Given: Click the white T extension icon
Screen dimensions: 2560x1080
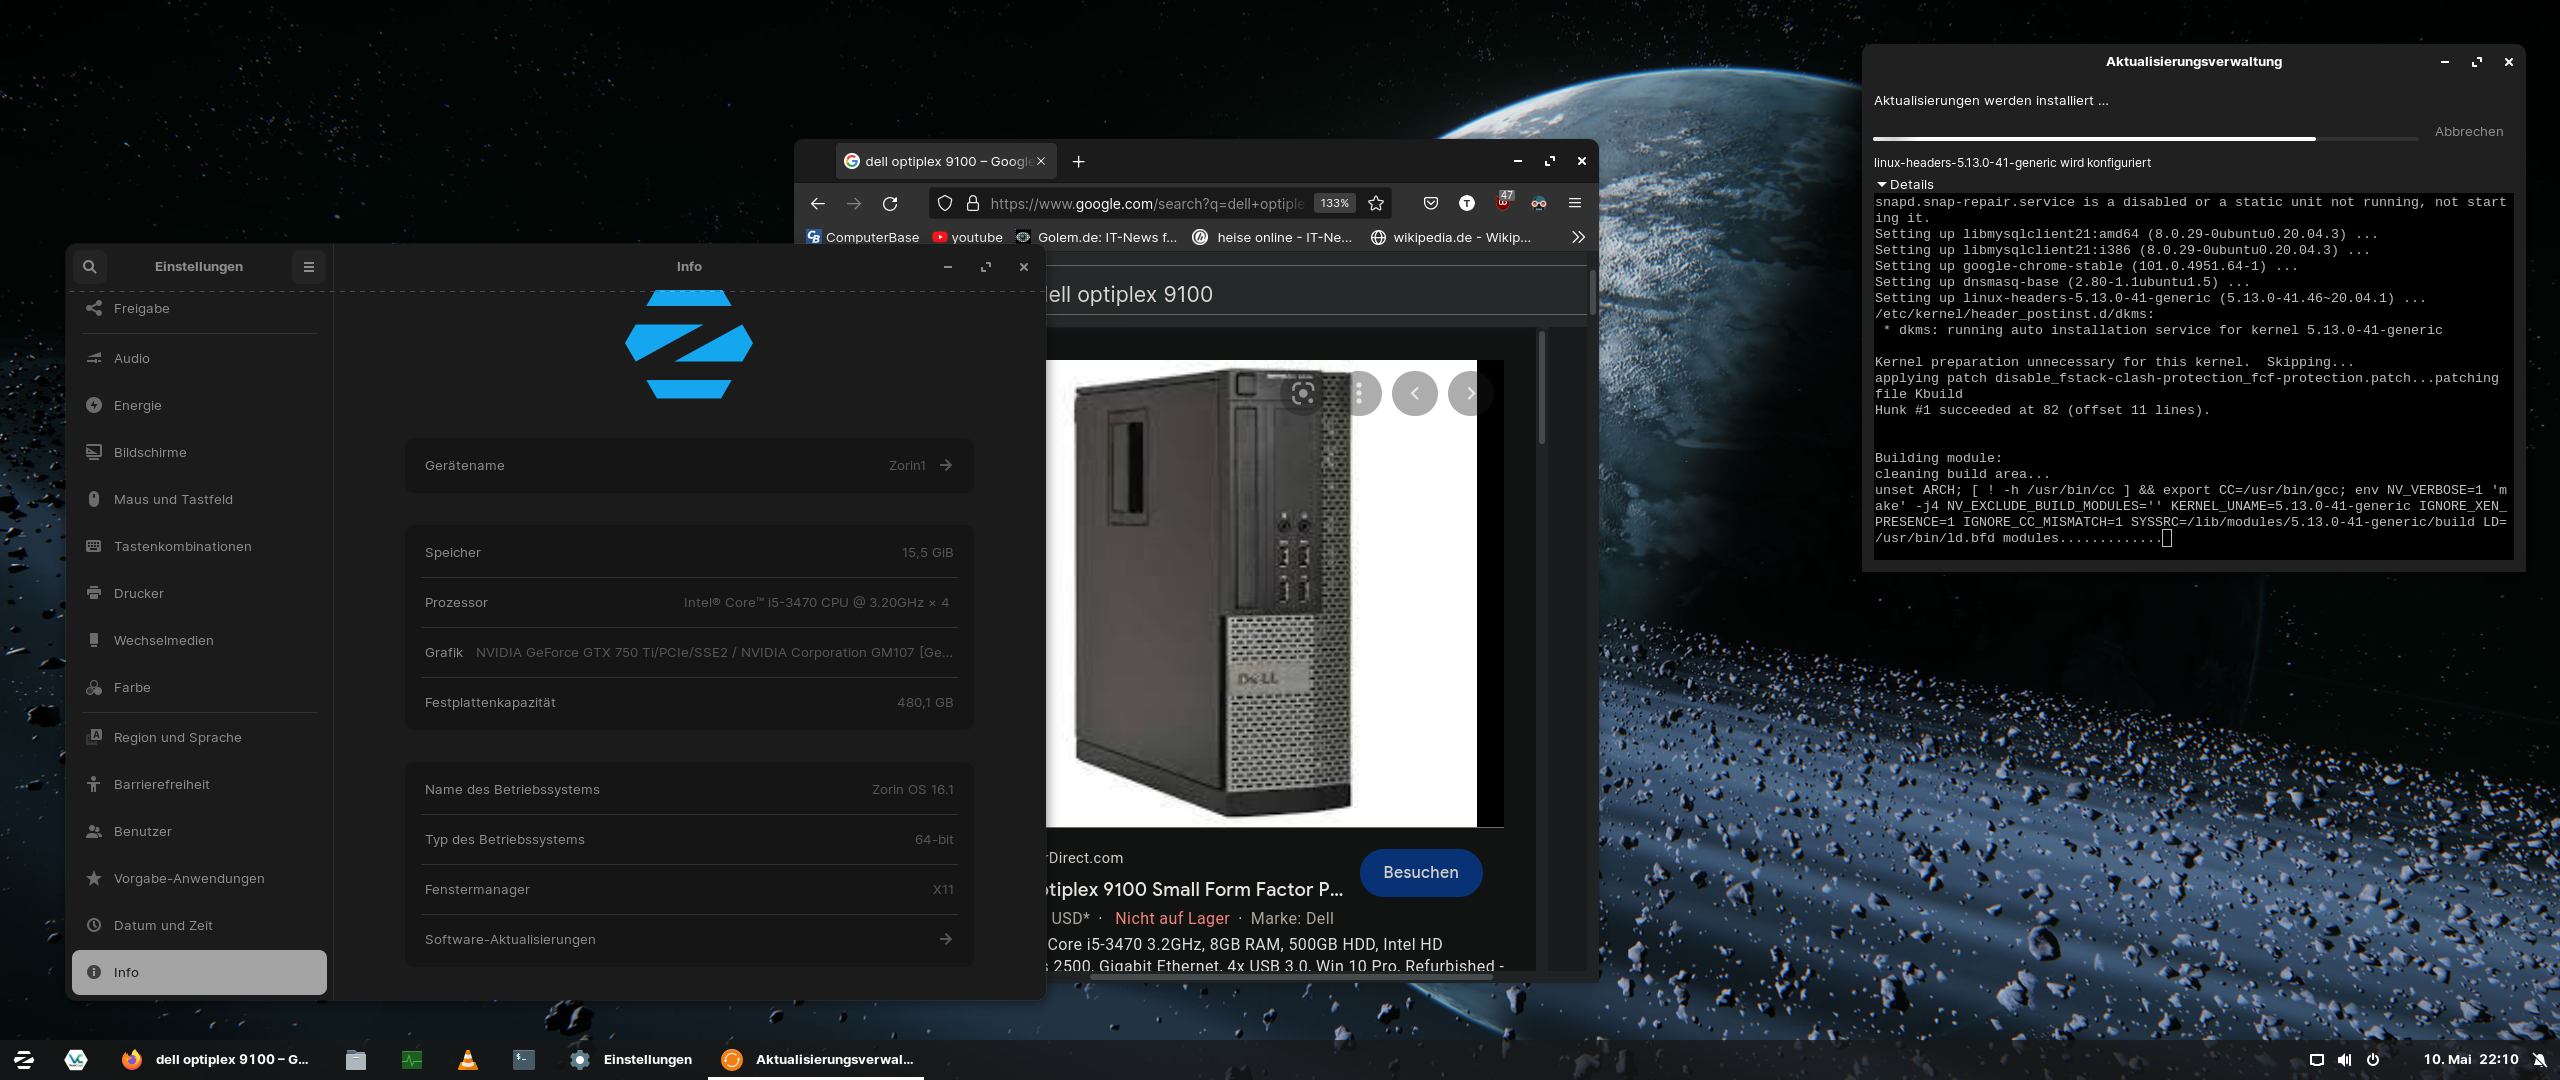Looking at the screenshot, I should 1467,204.
